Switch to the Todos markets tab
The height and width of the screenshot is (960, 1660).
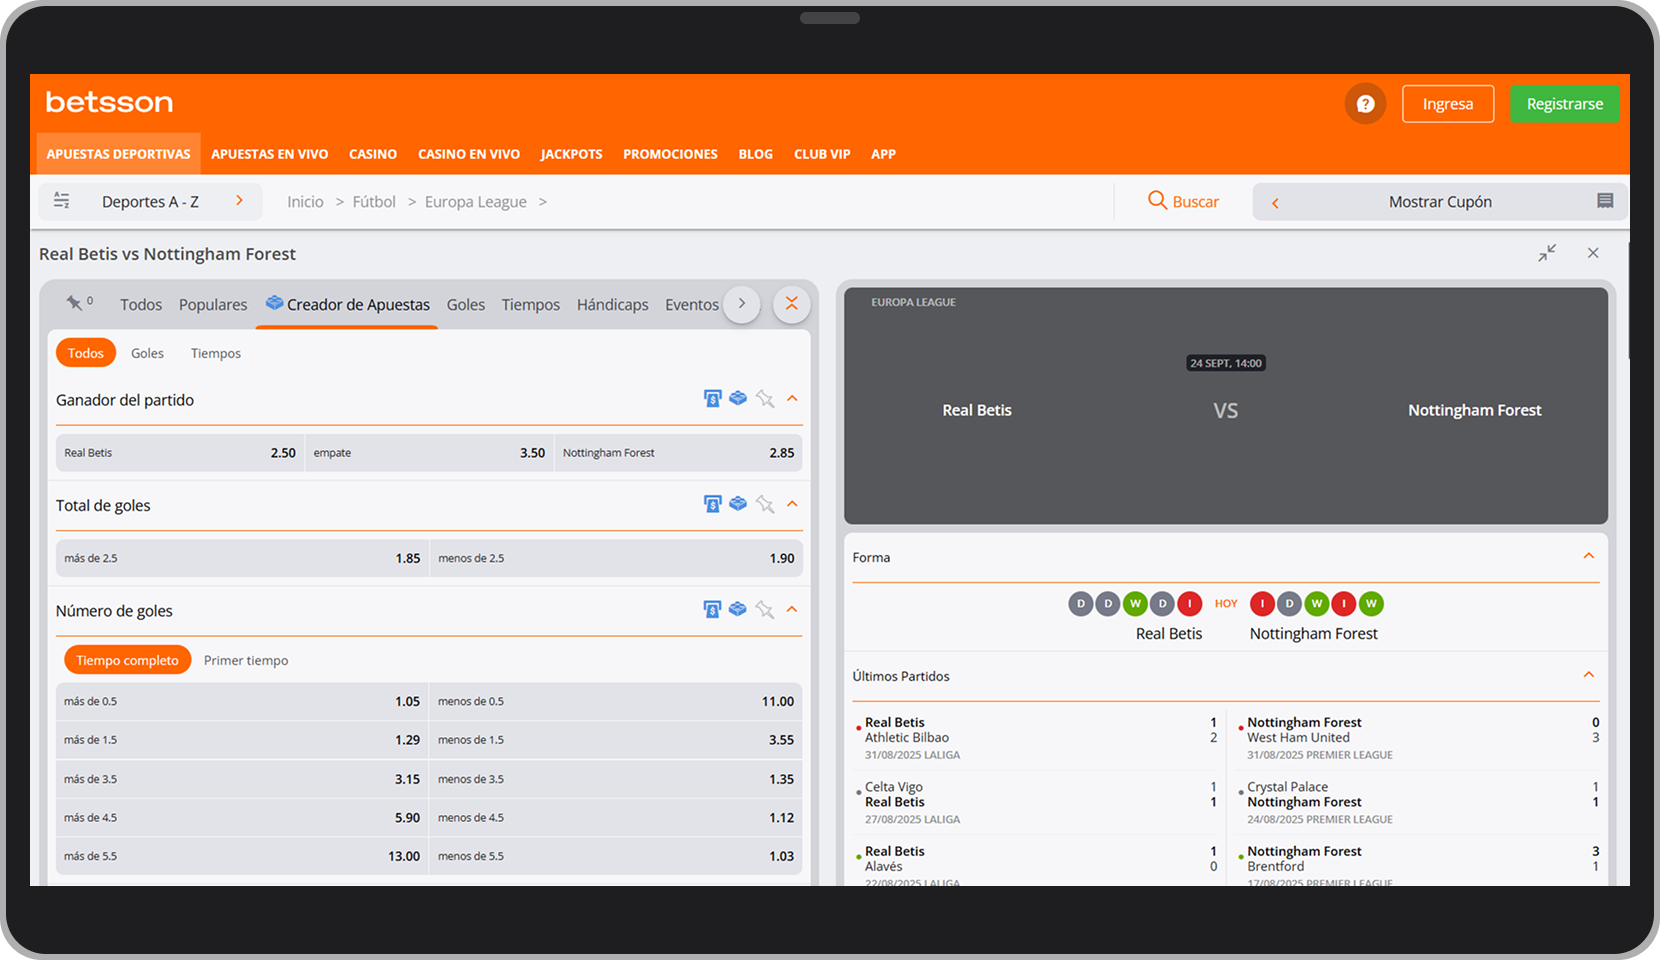click(141, 305)
